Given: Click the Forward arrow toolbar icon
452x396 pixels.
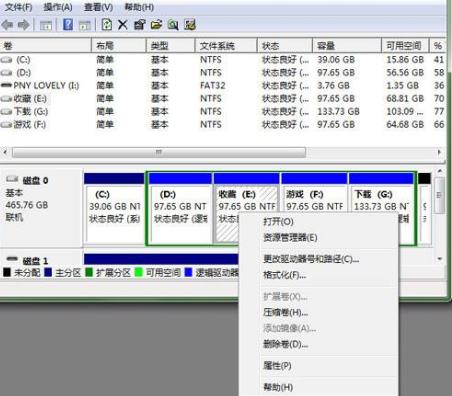Looking at the screenshot, I should [x=24, y=25].
